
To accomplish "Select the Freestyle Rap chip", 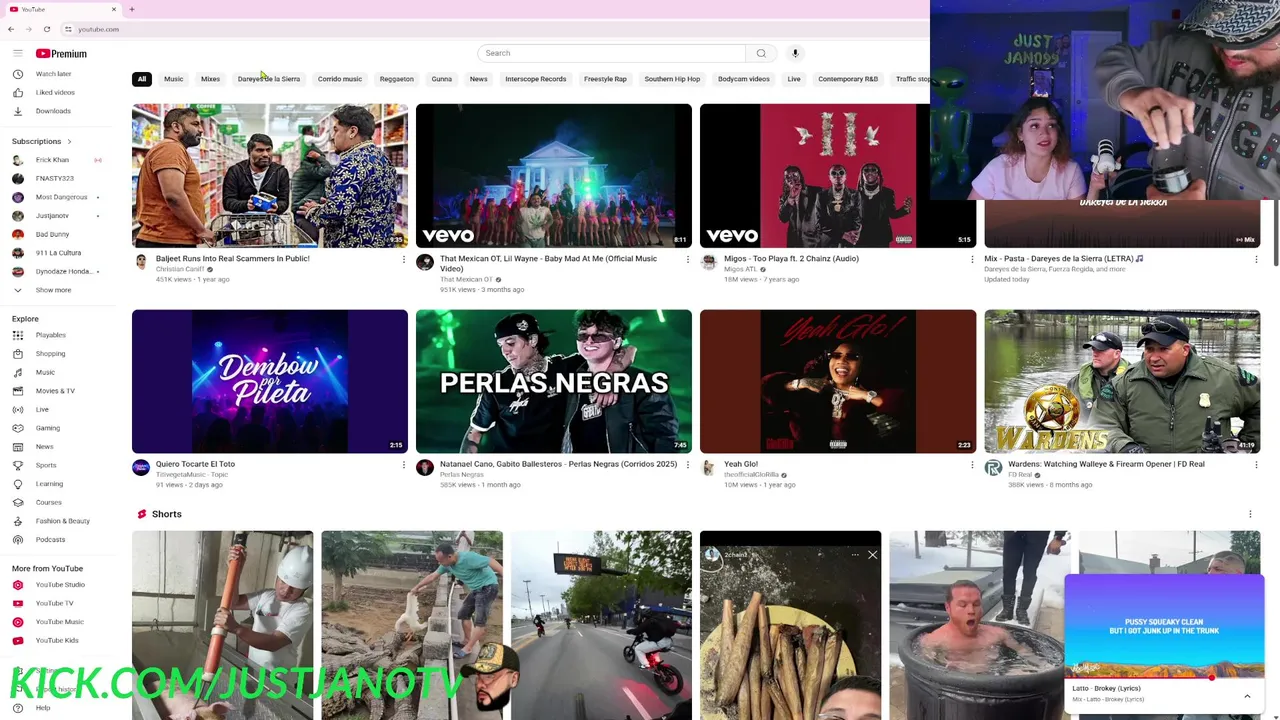I will click(605, 79).
